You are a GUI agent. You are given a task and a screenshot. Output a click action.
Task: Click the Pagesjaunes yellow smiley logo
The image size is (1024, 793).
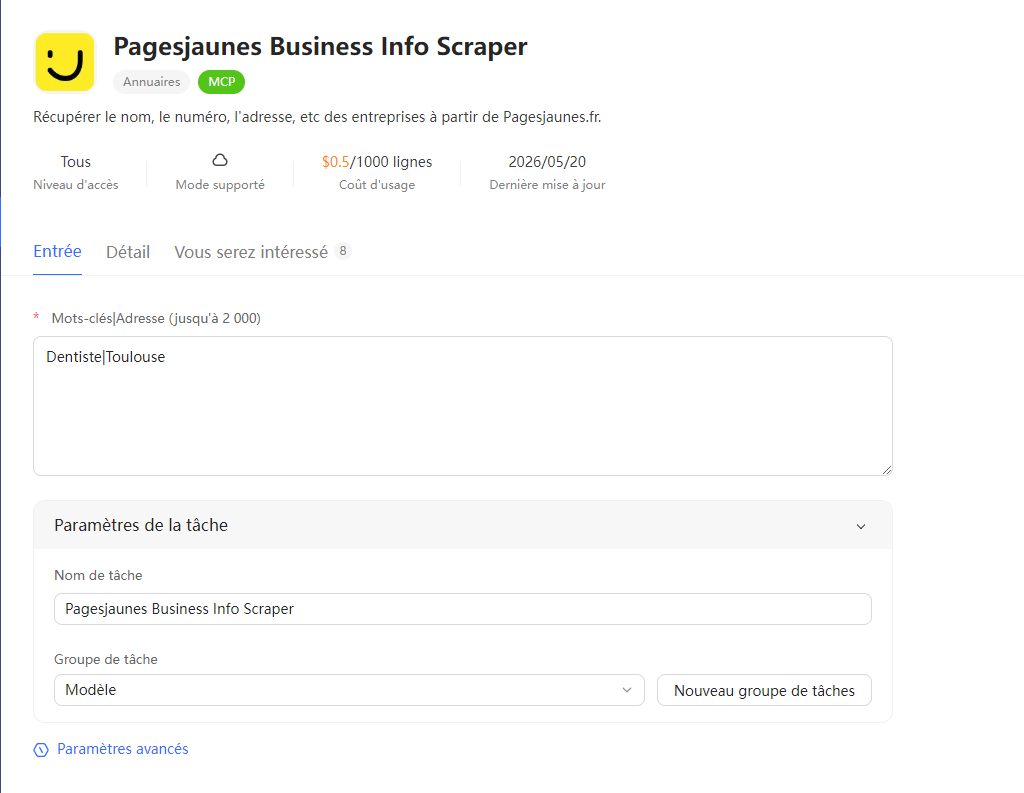point(65,62)
